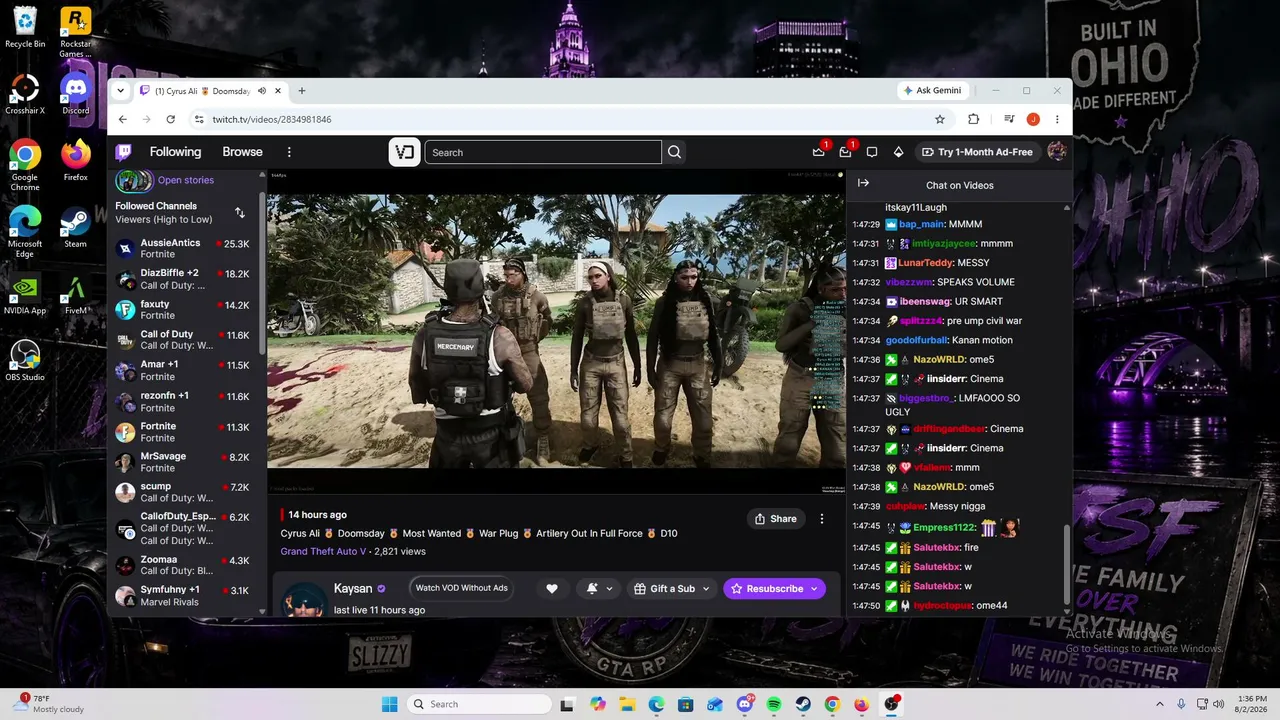1280x720 pixels.
Task: Open the Recycle Bin on desktop
Action: [25, 28]
